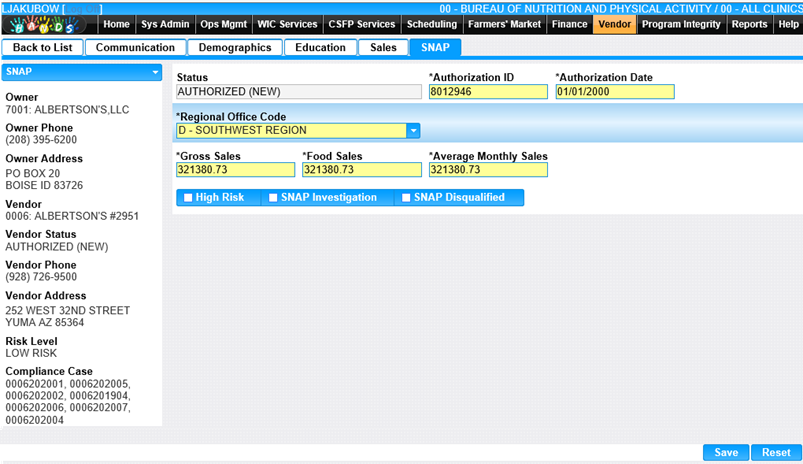This screenshot has height=464, width=803.
Task: Click the Status field
Action: (299, 92)
